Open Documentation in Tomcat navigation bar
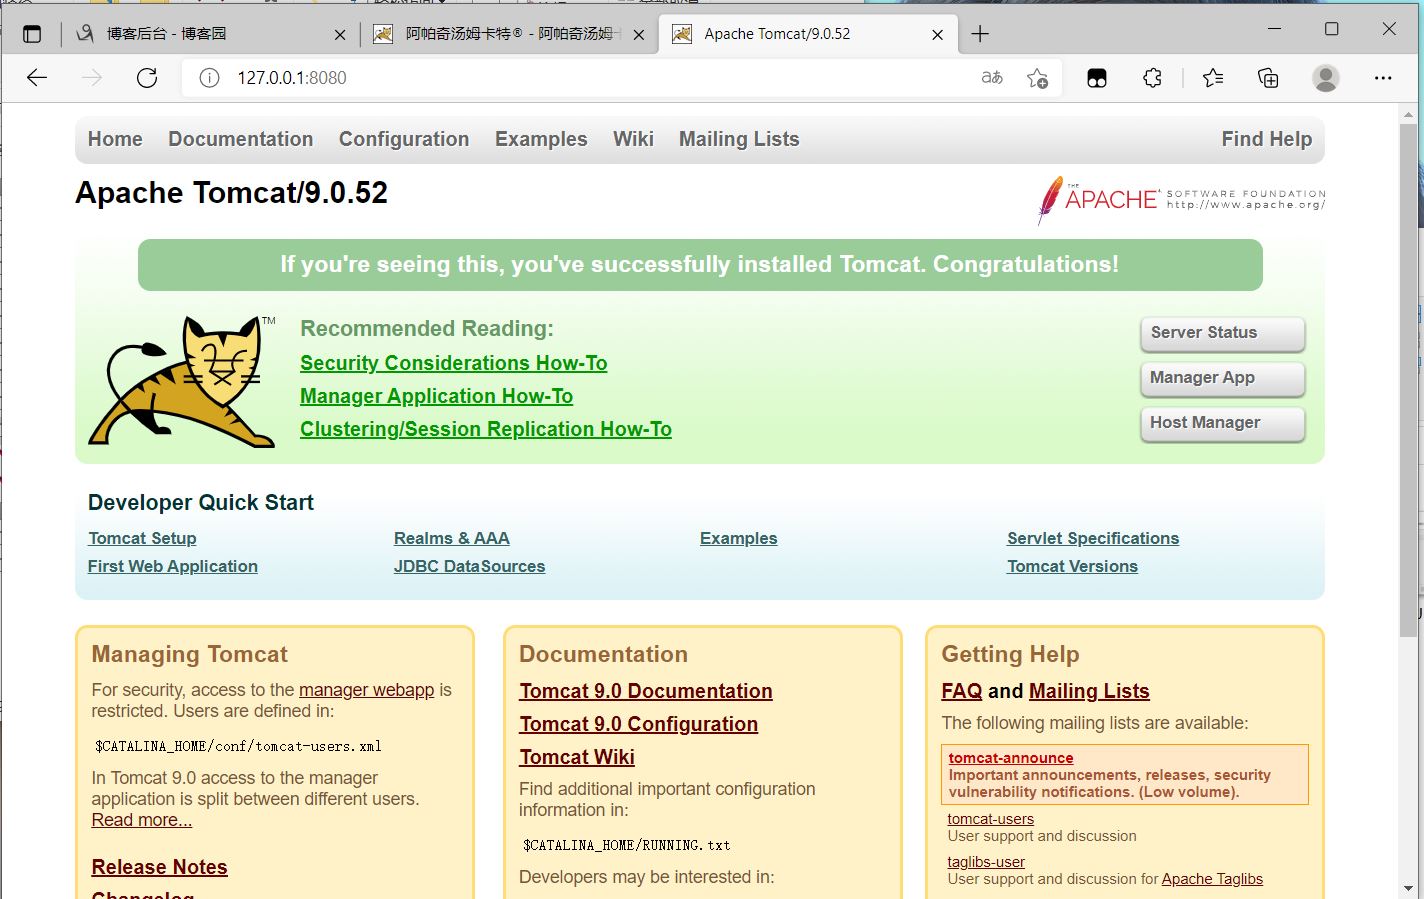The width and height of the screenshot is (1424, 899). pyautogui.click(x=241, y=139)
